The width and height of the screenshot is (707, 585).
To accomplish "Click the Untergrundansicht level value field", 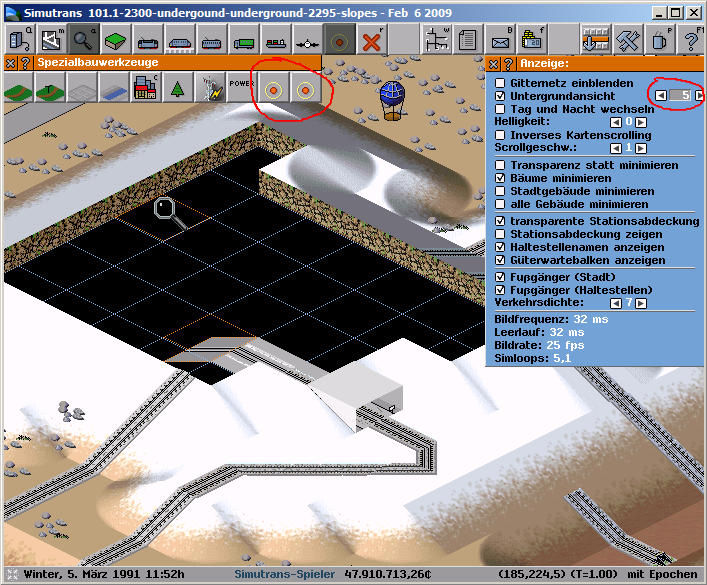I will (681, 95).
